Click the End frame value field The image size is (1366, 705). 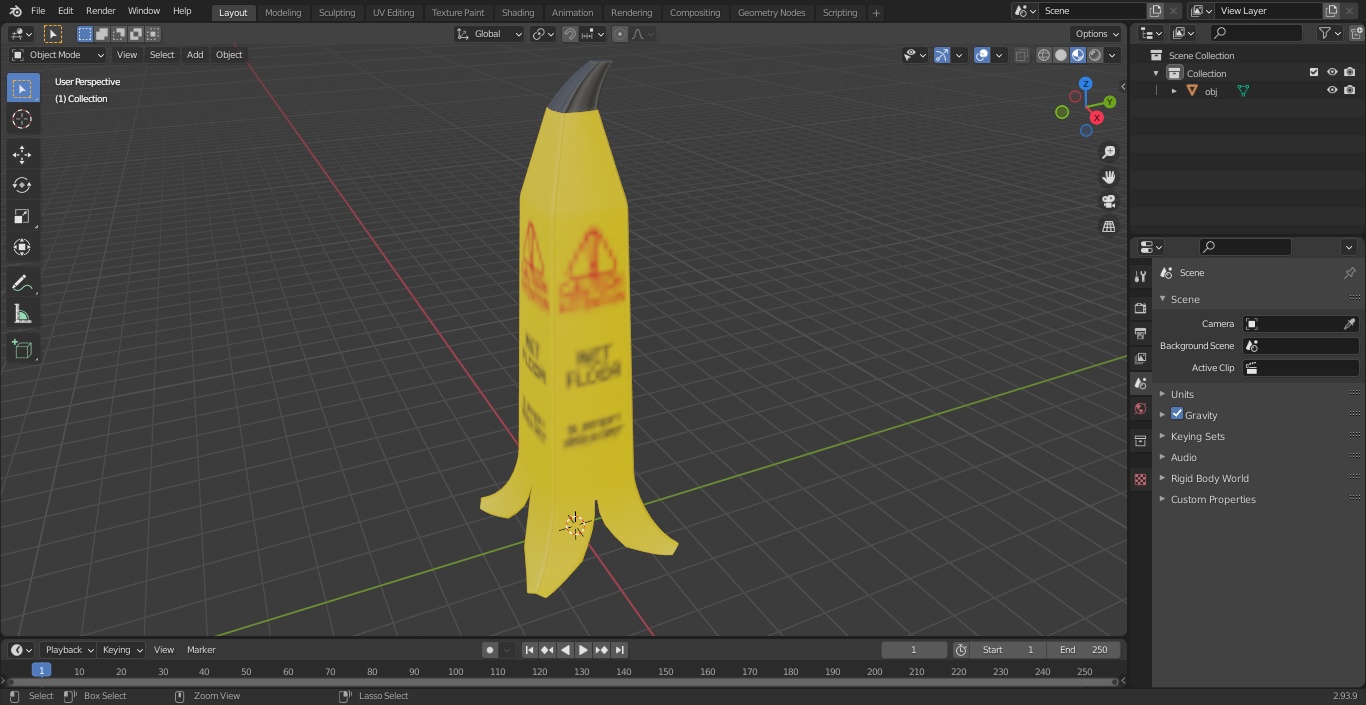pos(1083,650)
